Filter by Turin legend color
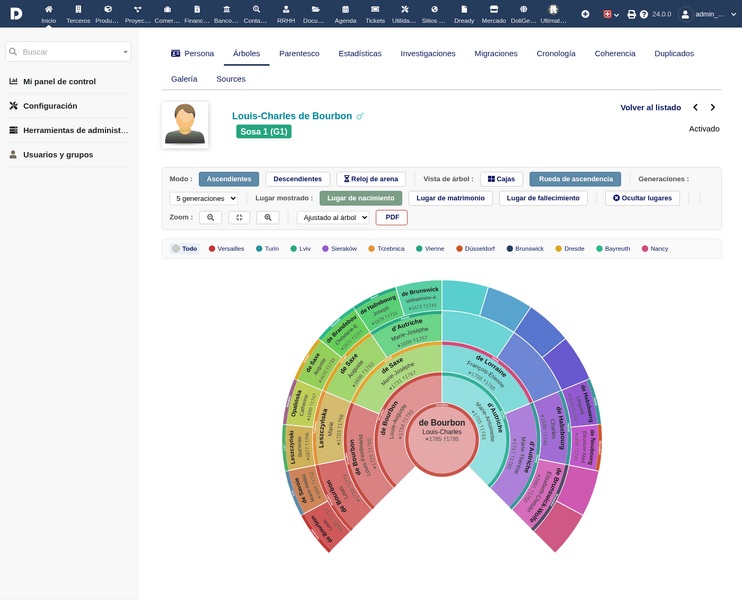This screenshot has height=600, width=742. tap(267, 248)
